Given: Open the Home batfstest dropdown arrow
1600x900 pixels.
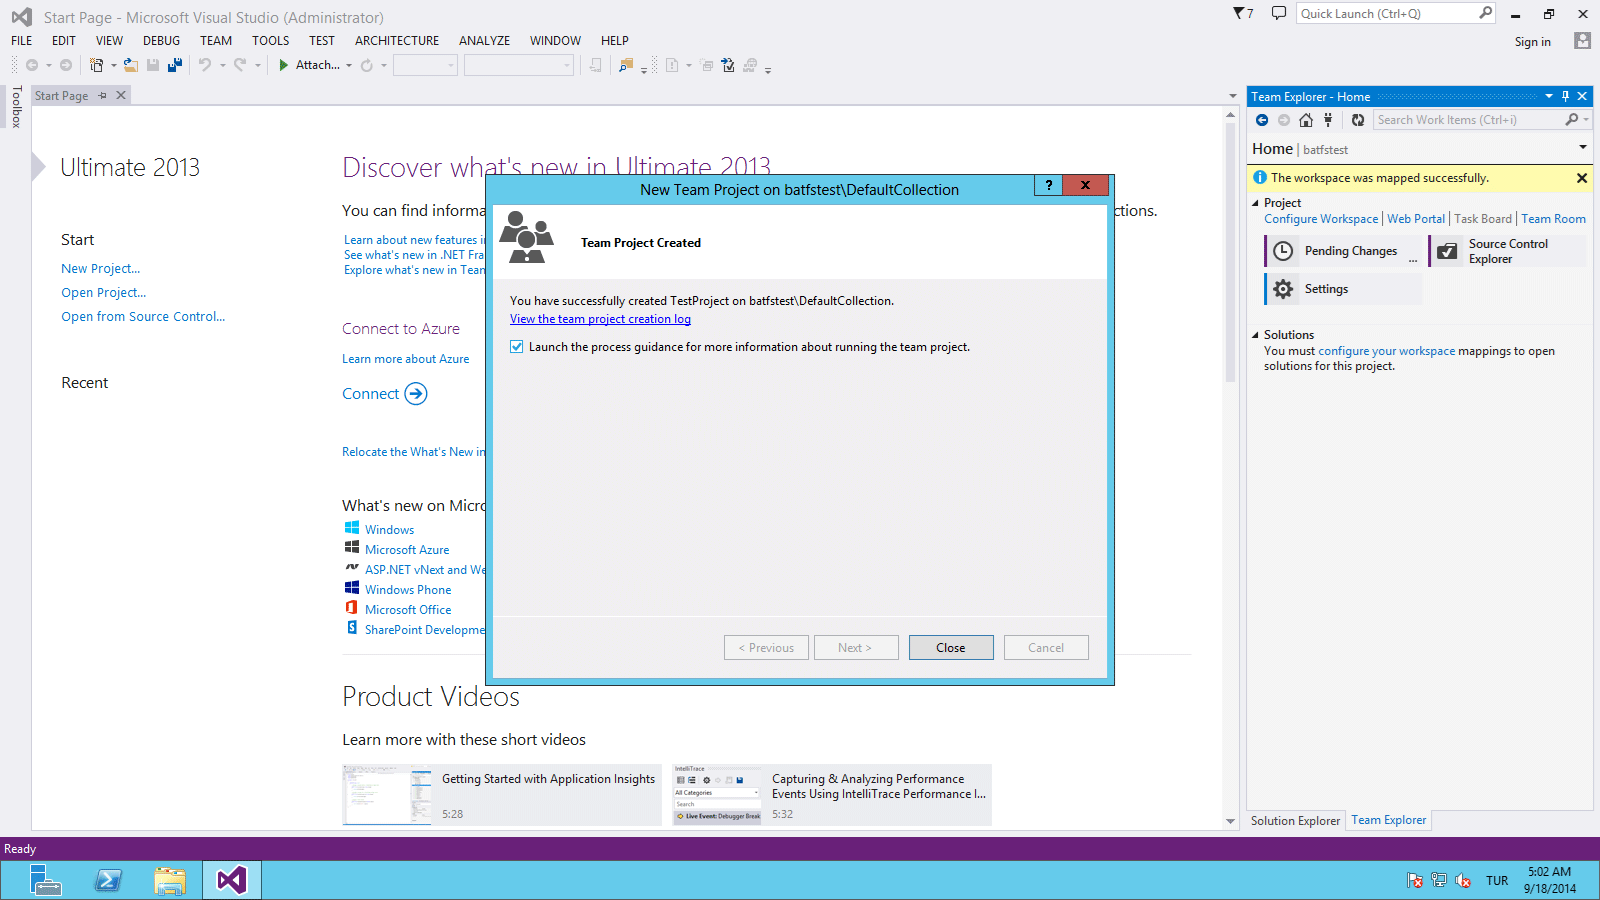Looking at the screenshot, I should [x=1583, y=148].
